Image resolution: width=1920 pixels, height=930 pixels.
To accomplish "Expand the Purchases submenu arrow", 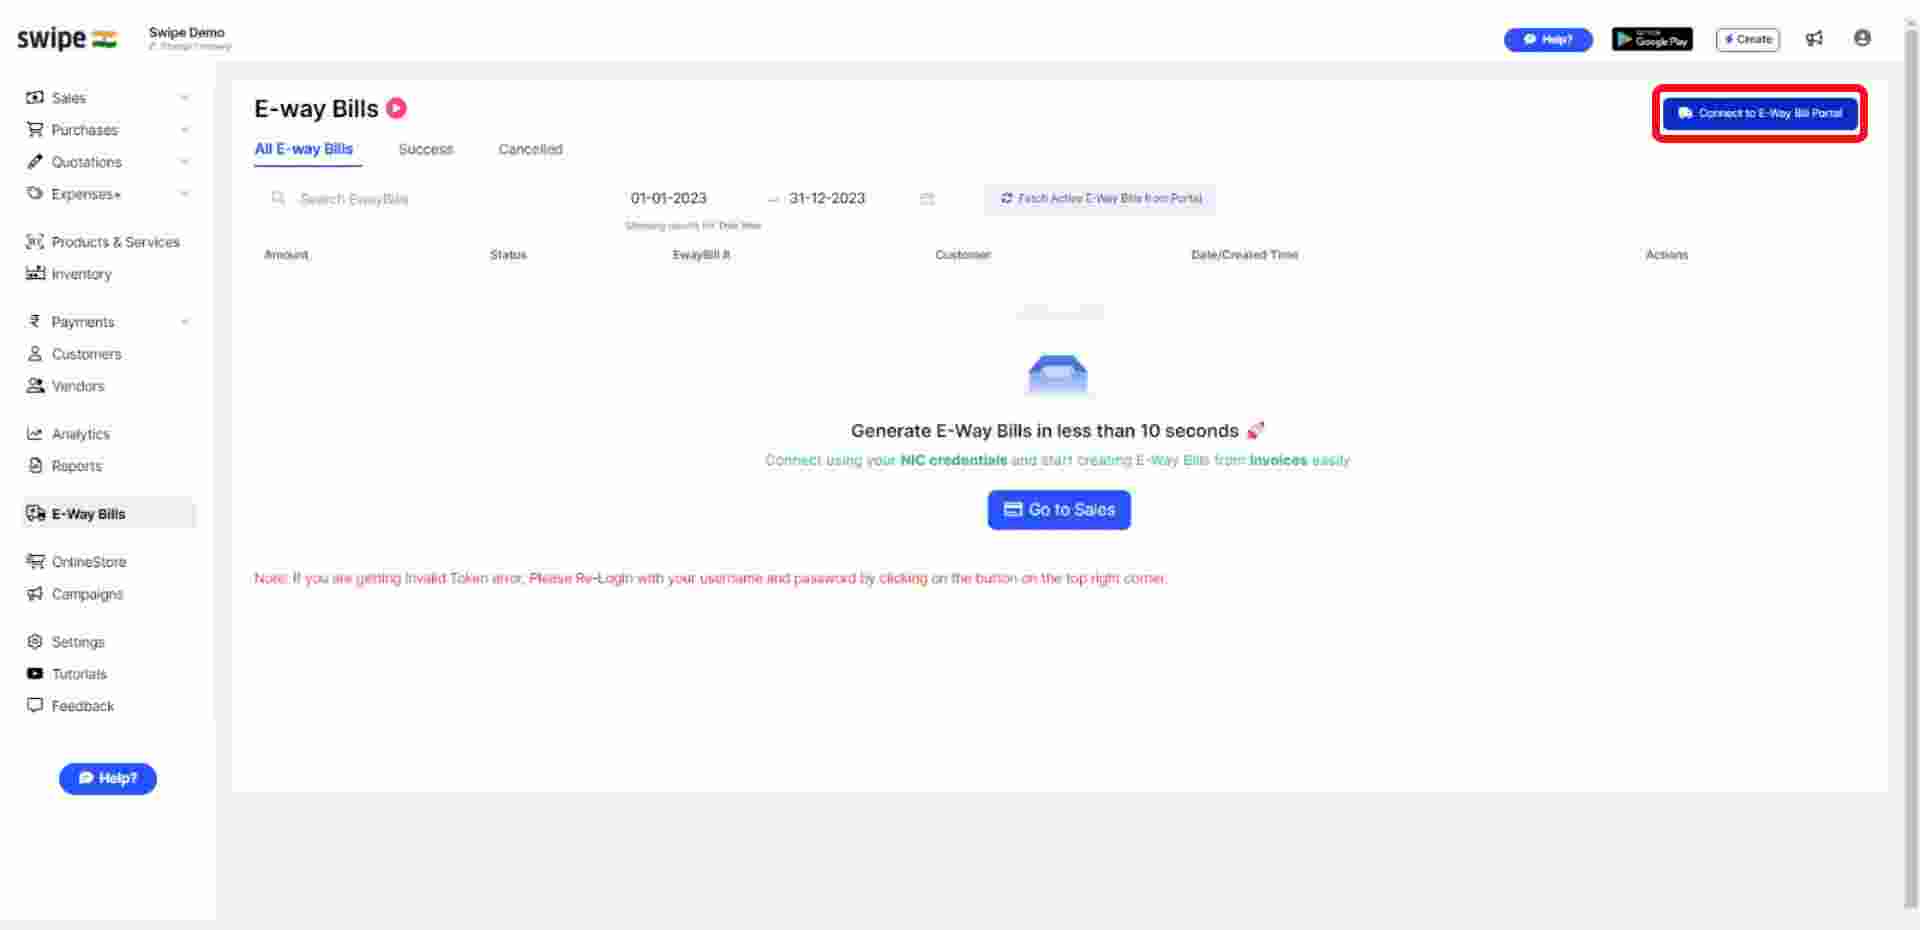I will tap(185, 130).
